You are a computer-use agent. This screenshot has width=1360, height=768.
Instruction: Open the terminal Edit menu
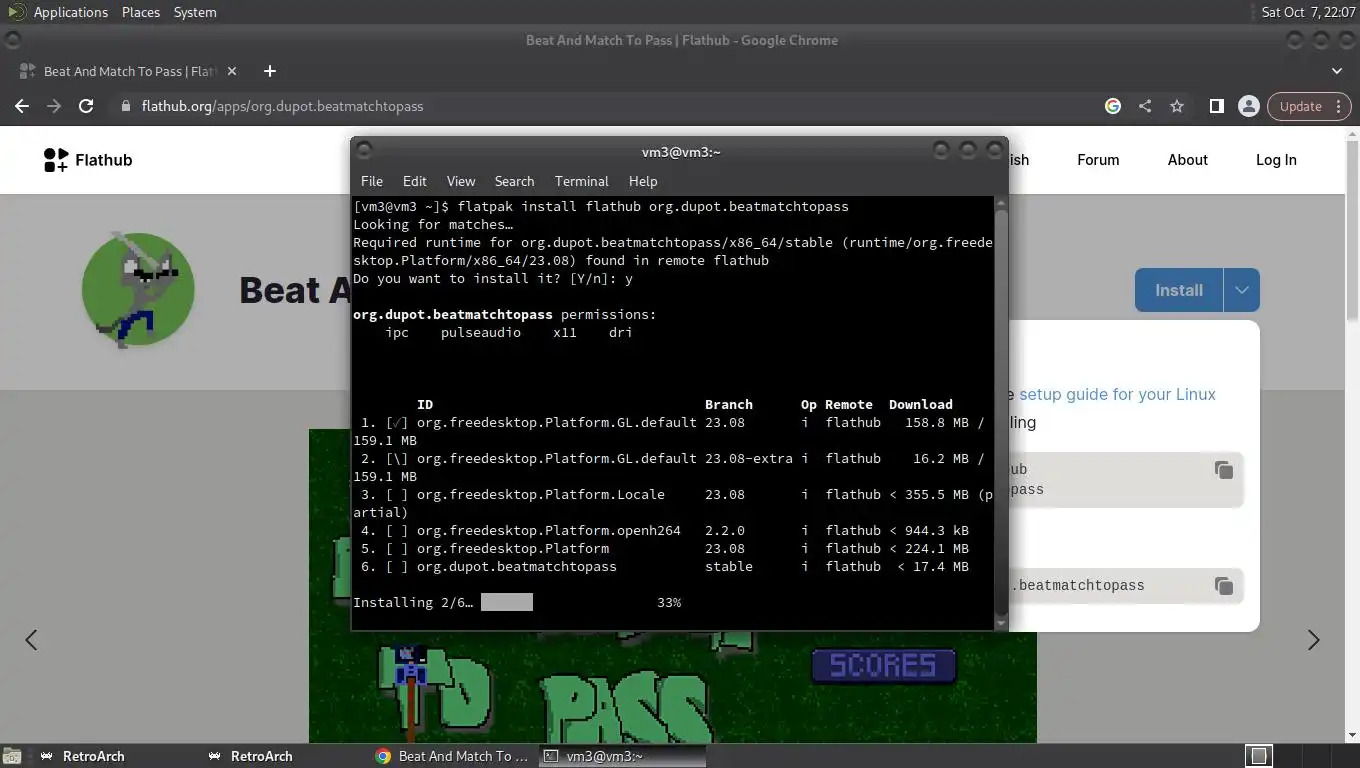coord(414,181)
